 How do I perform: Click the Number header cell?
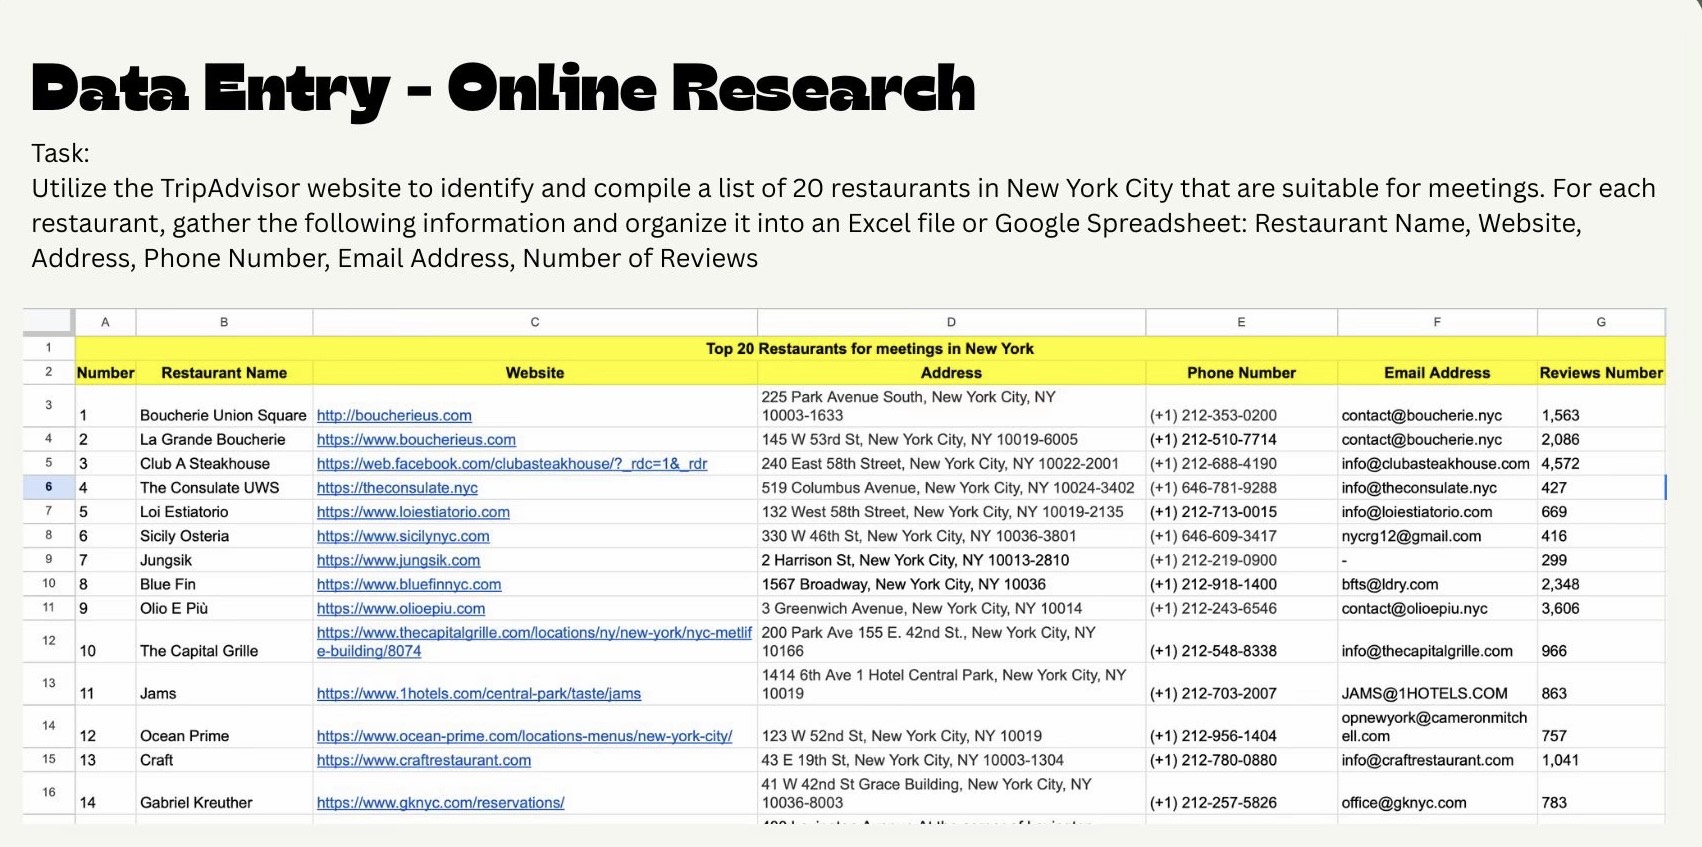click(x=105, y=373)
